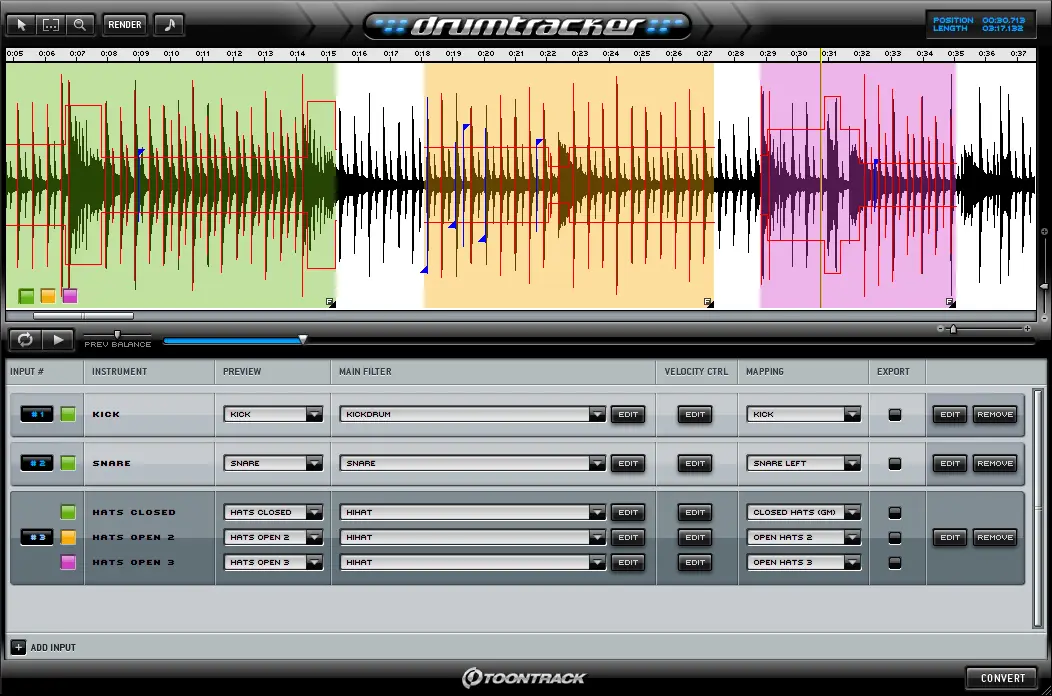
Task: Select input #2 Snare track
Action: tap(37, 463)
